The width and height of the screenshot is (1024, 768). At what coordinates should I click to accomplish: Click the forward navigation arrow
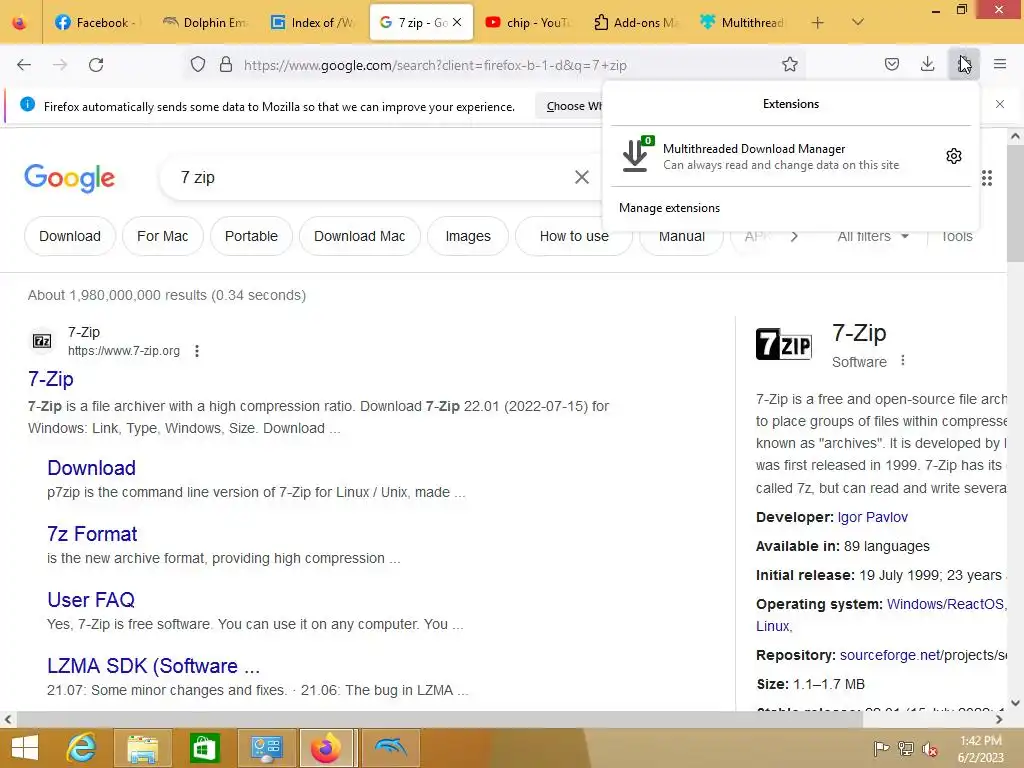60,65
